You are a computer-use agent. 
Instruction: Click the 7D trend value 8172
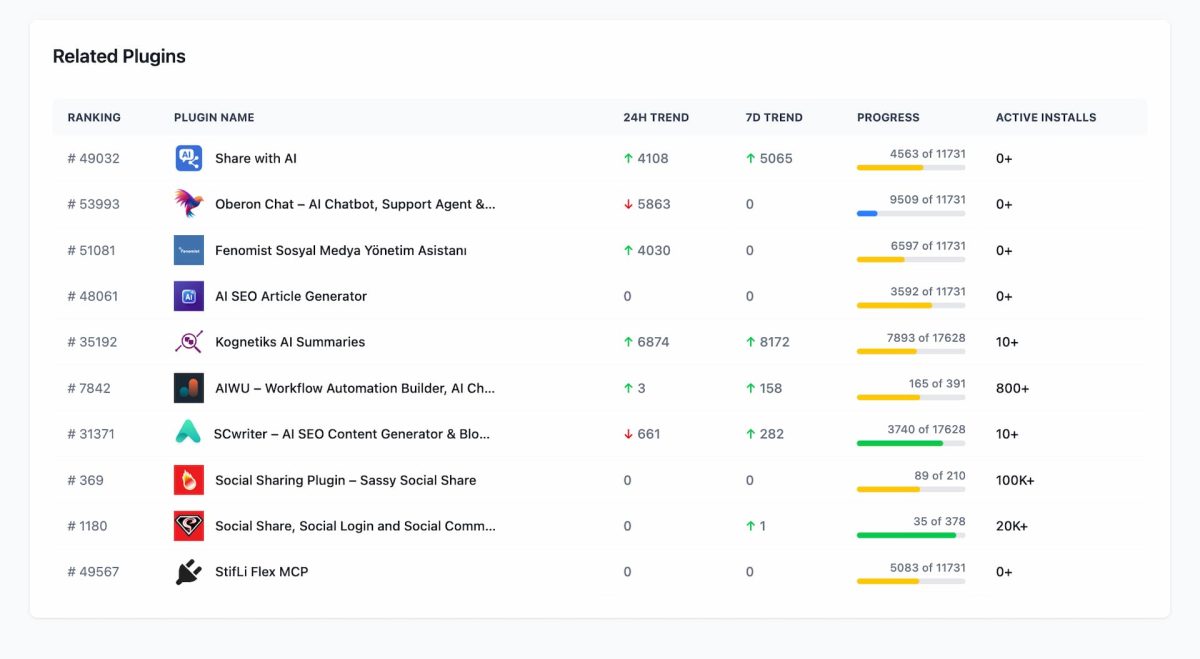pyautogui.click(x=775, y=342)
